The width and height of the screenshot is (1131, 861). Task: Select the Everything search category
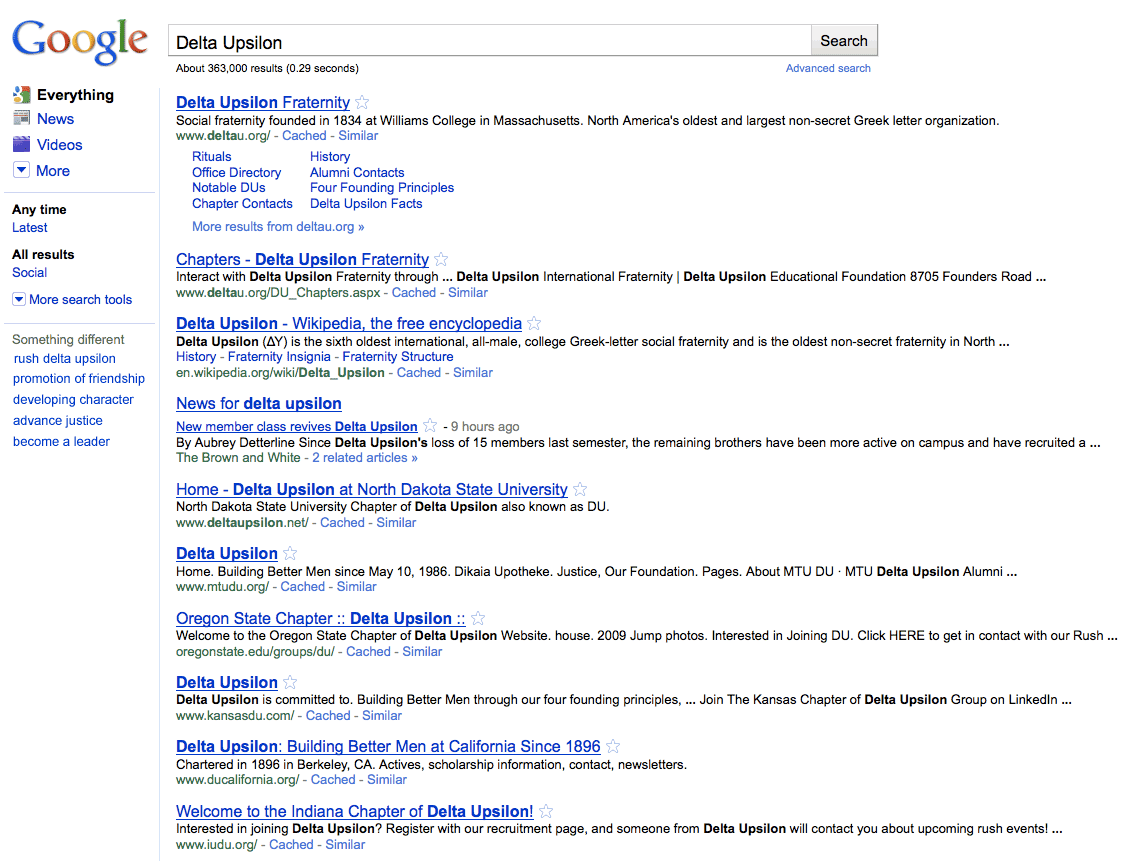click(75, 94)
